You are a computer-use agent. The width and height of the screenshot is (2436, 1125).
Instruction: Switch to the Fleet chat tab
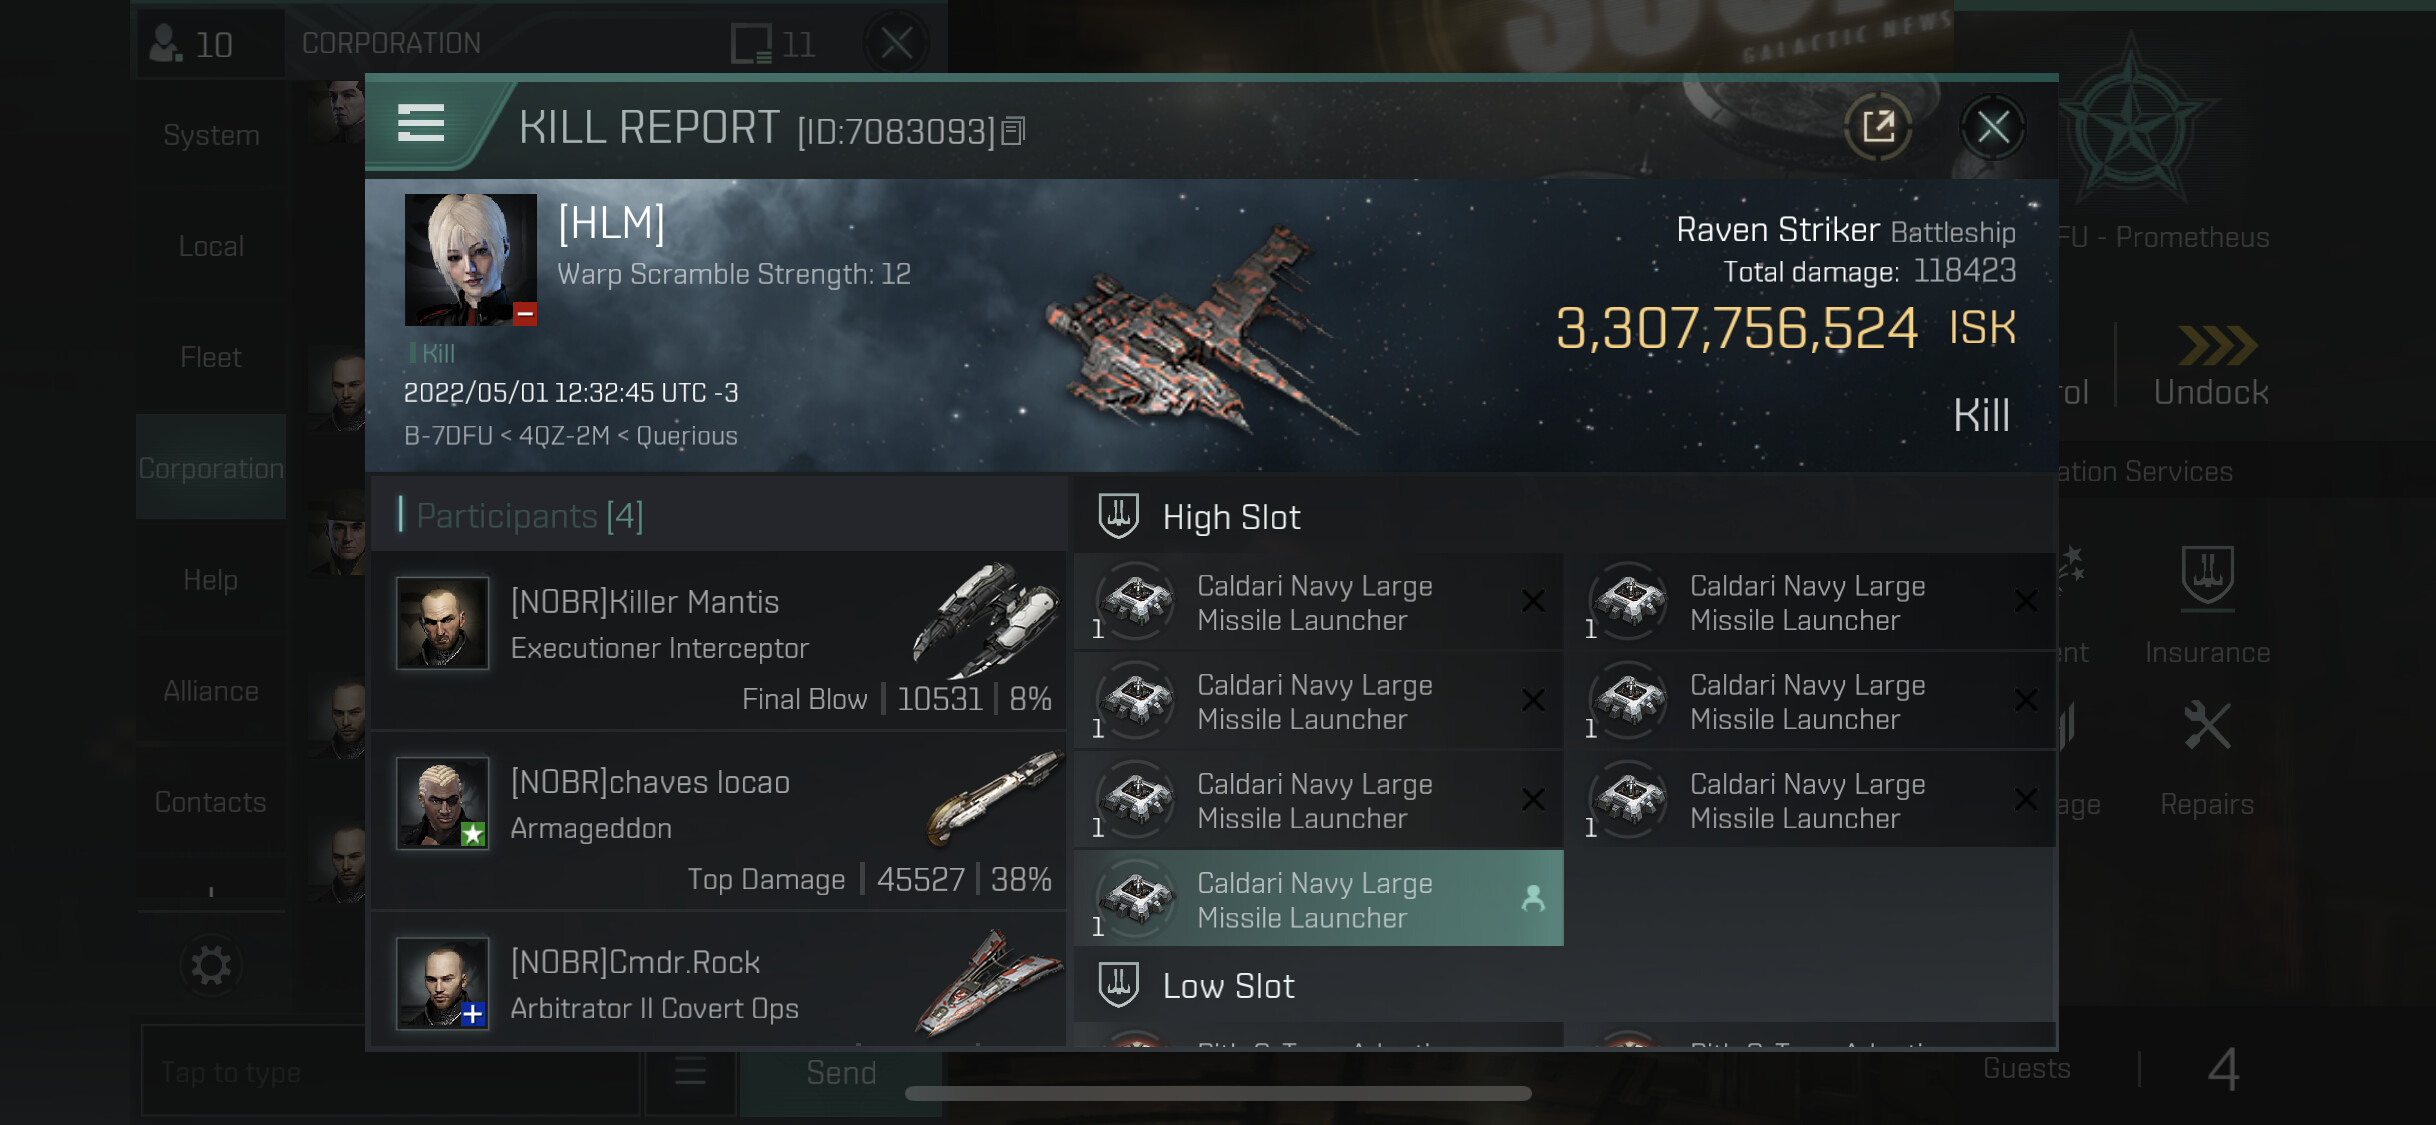(x=211, y=357)
